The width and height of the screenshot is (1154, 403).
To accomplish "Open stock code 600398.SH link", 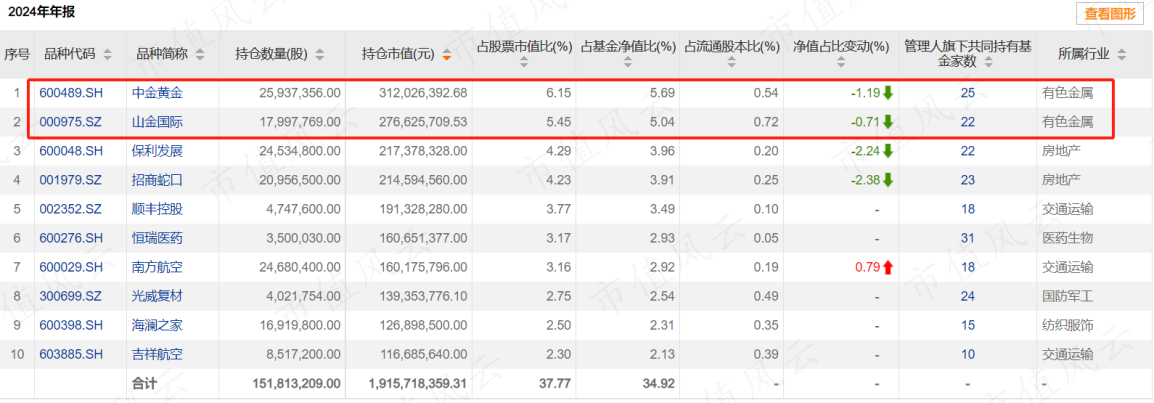I will click(x=71, y=325).
